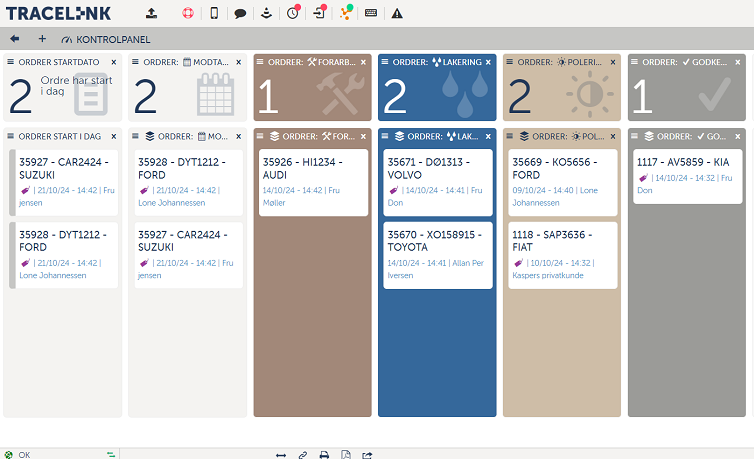Image resolution: width=754 pixels, height=459 pixels.
Task: Click the warning triangle icon
Action: tap(397, 14)
